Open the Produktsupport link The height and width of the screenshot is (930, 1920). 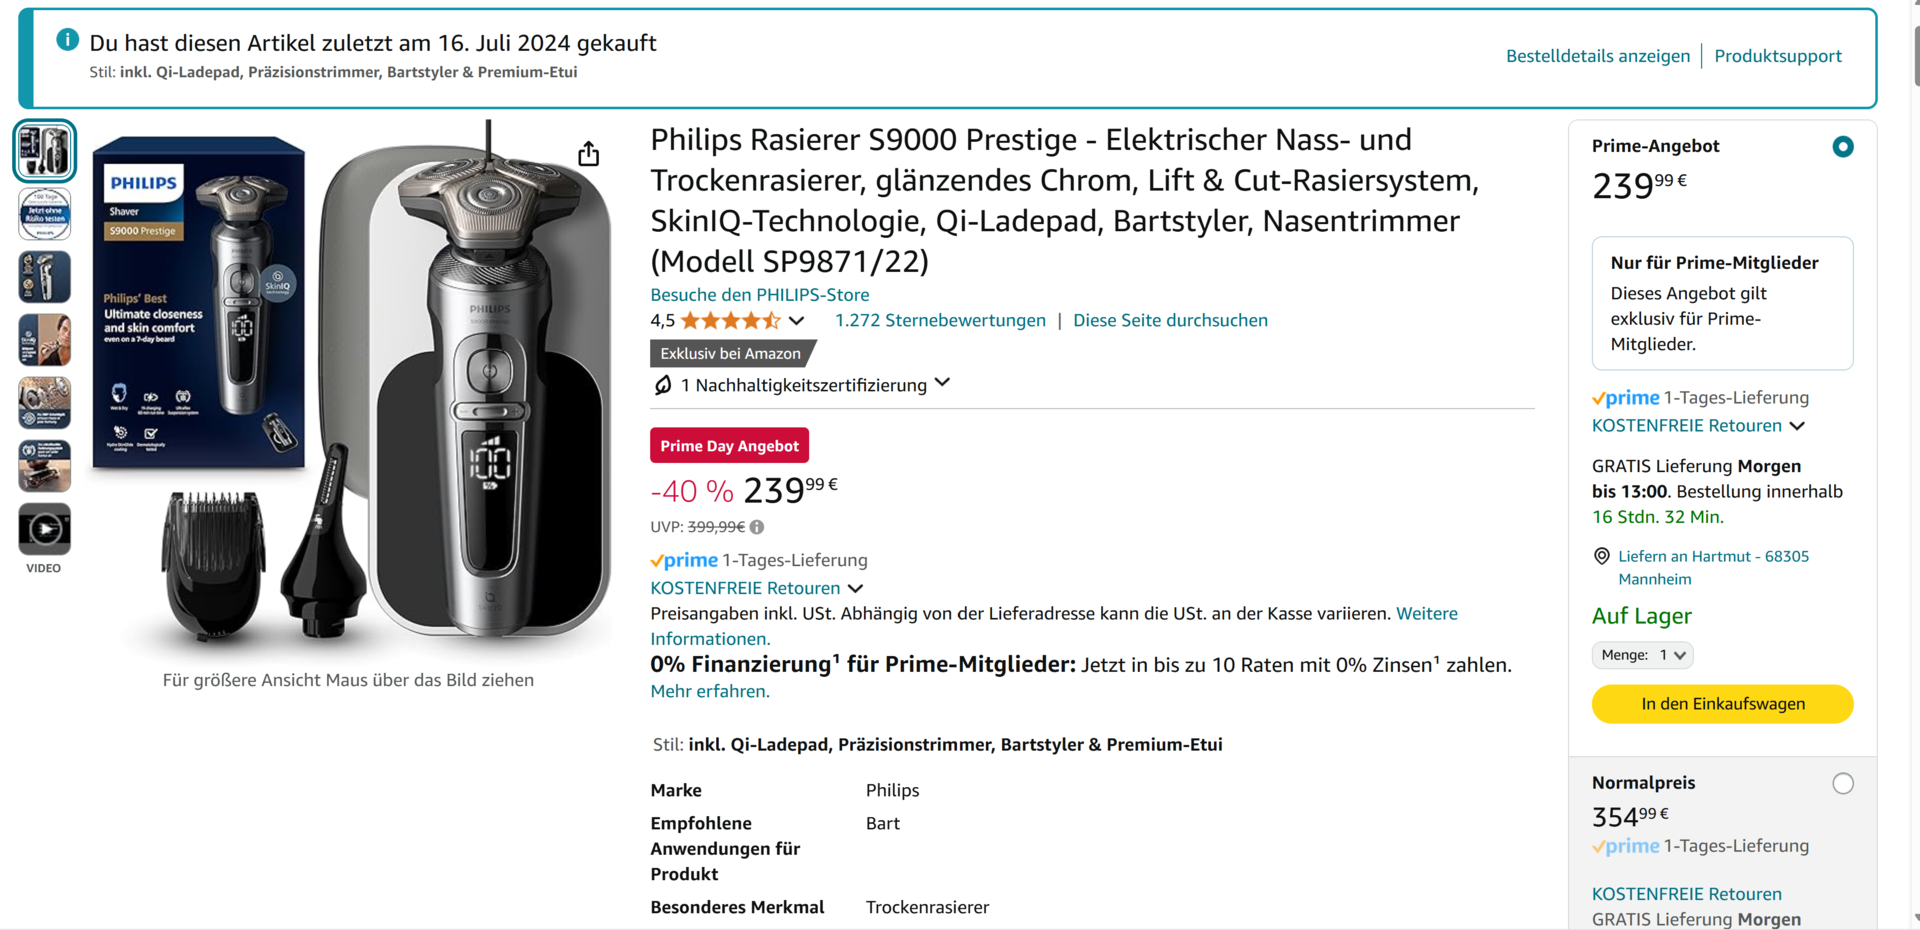[1777, 56]
